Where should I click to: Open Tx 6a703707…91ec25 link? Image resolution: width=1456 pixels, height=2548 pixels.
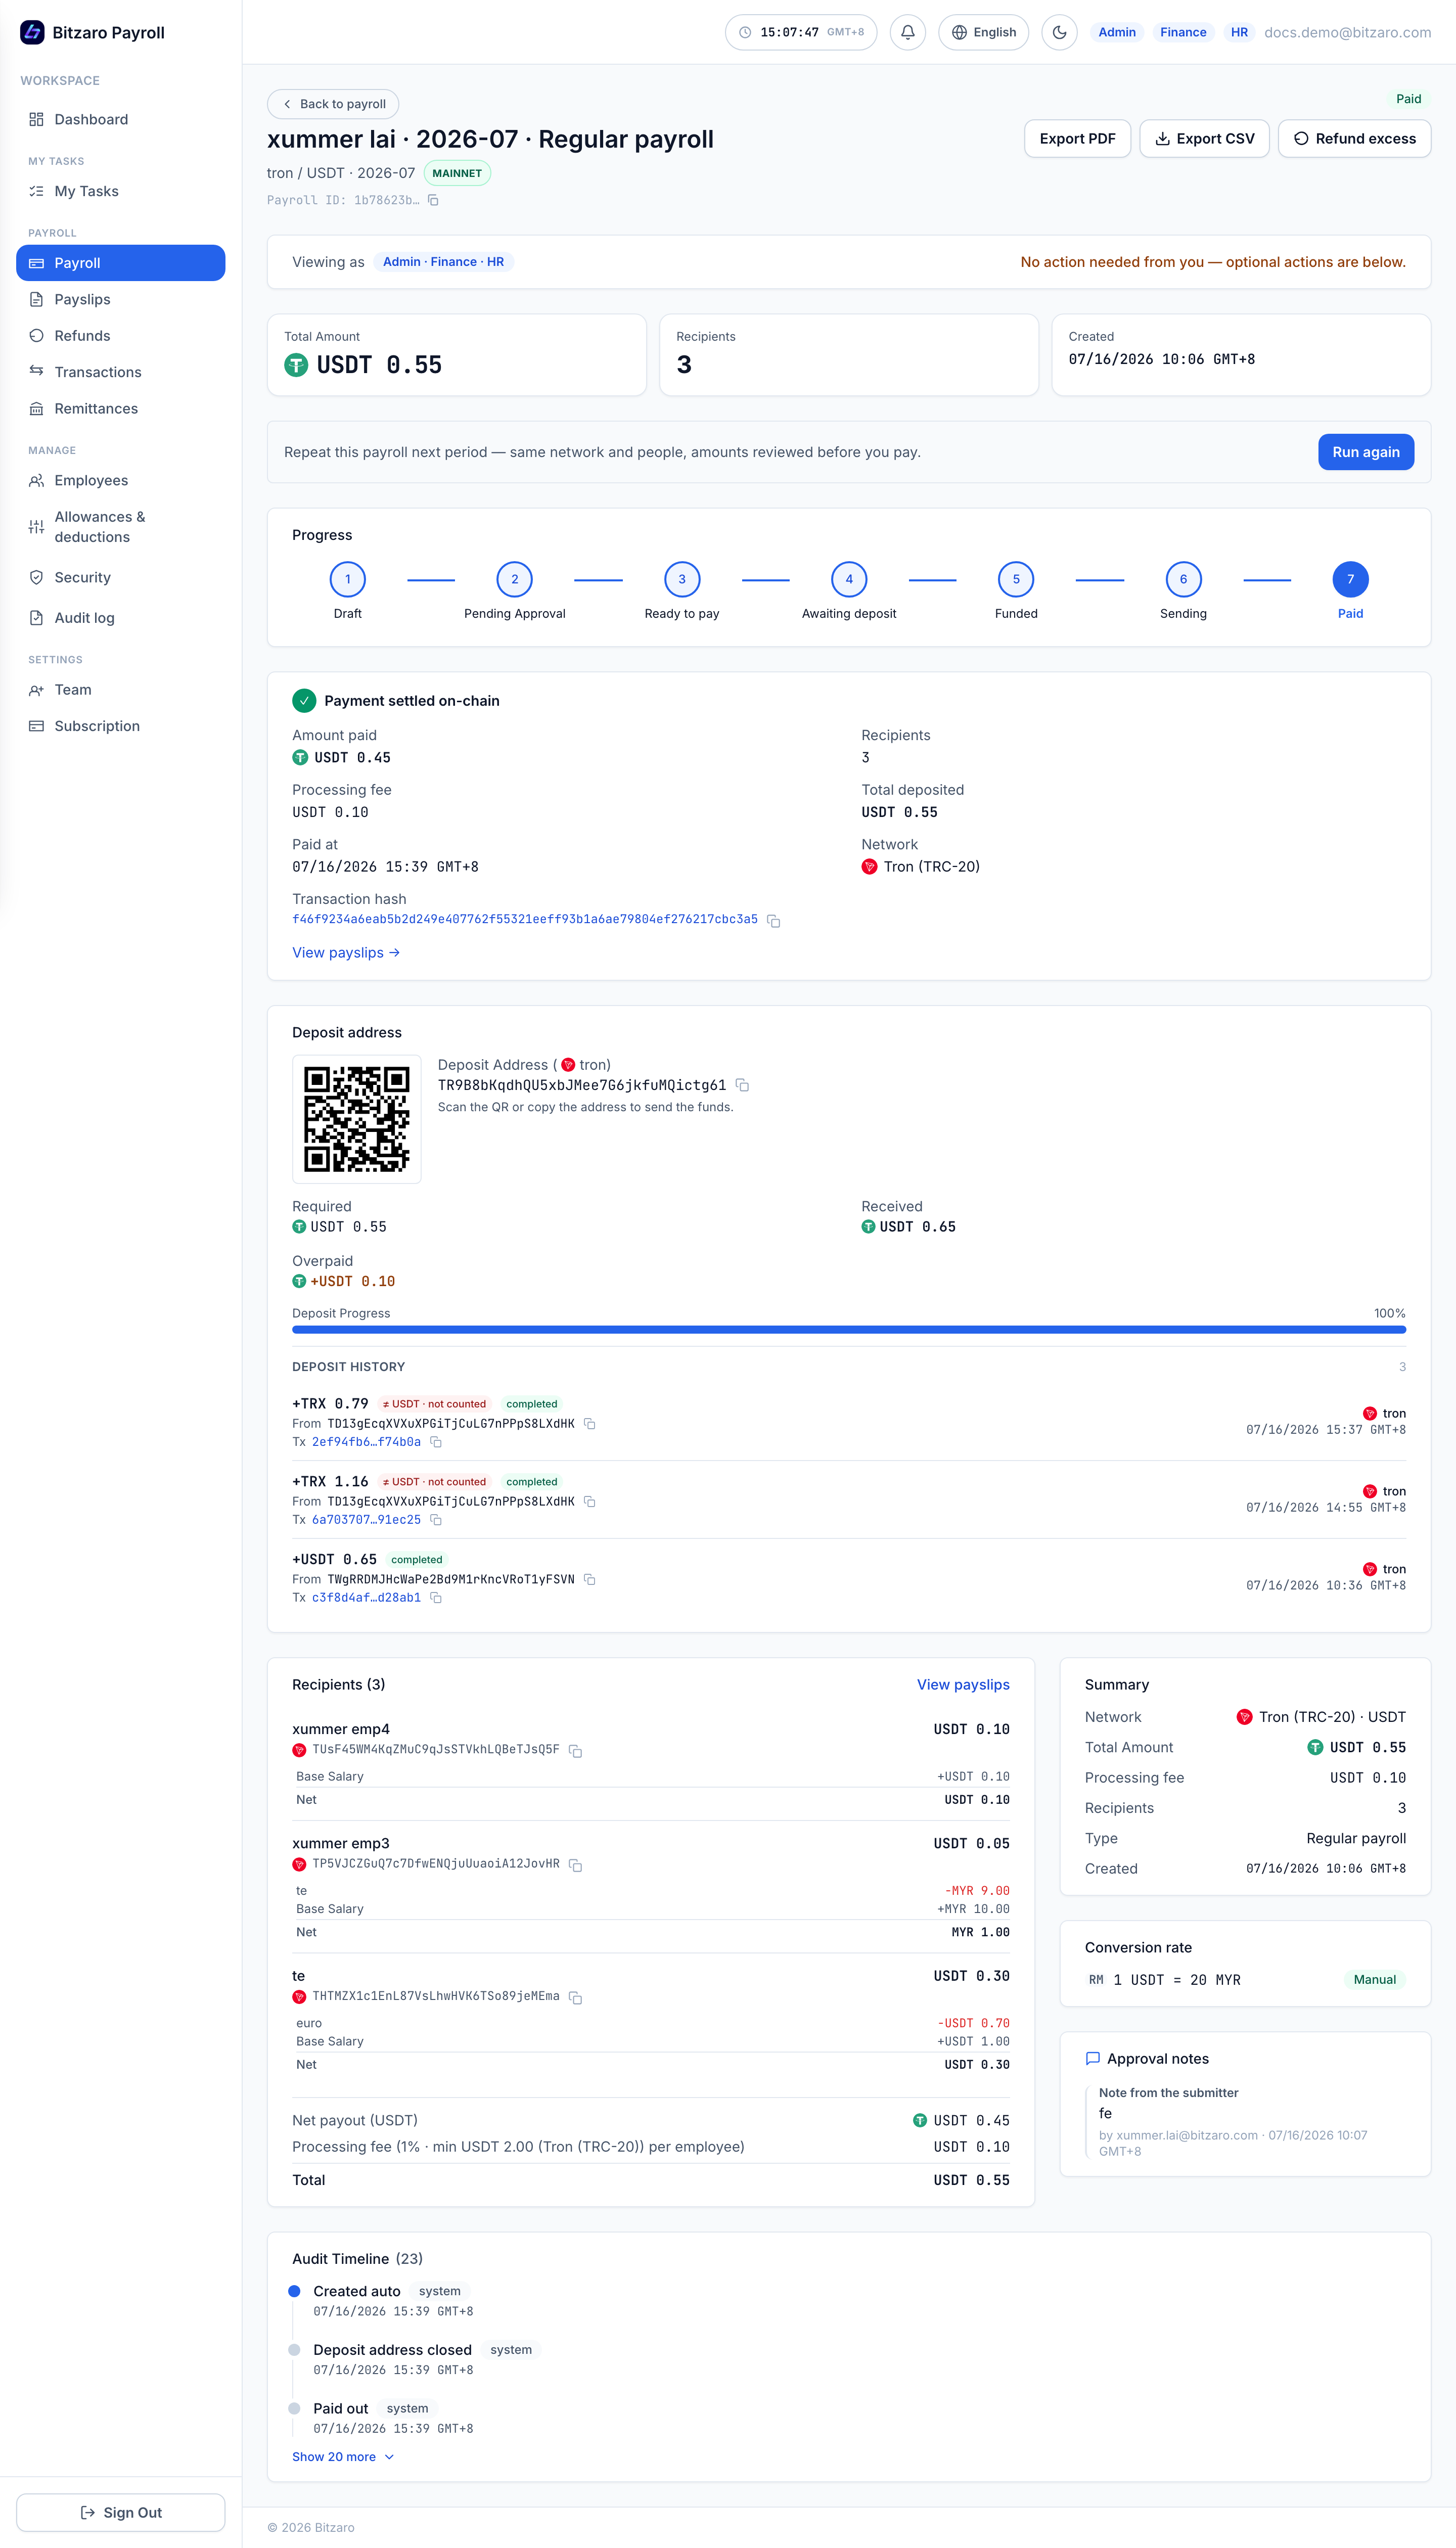(366, 1520)
